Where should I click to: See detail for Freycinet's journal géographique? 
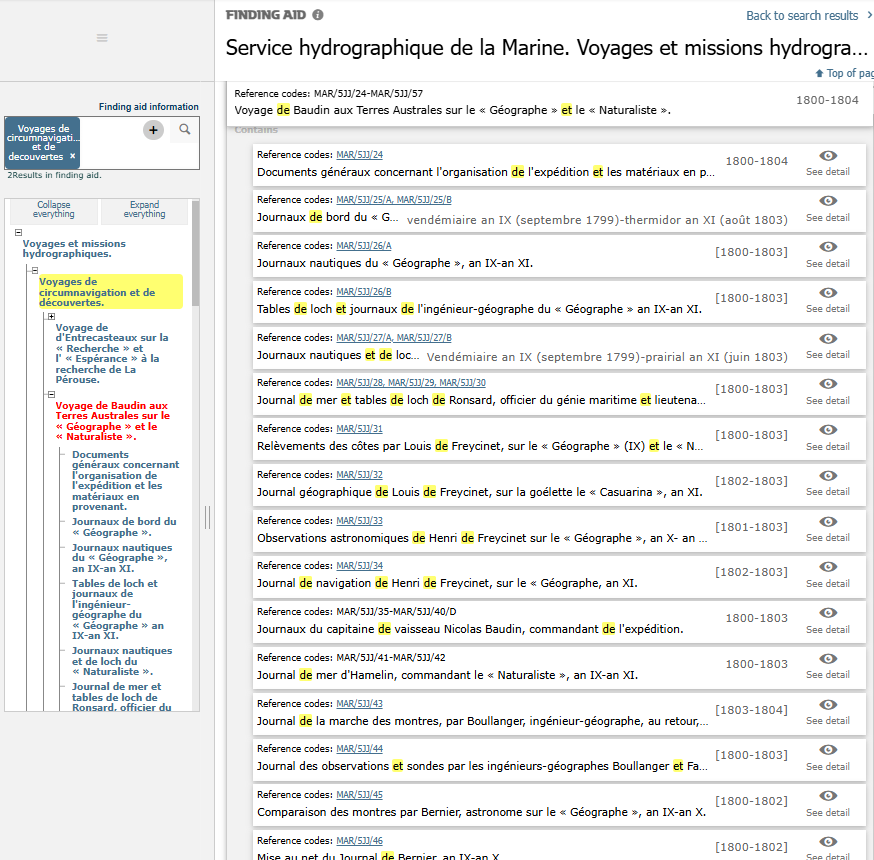828,486
